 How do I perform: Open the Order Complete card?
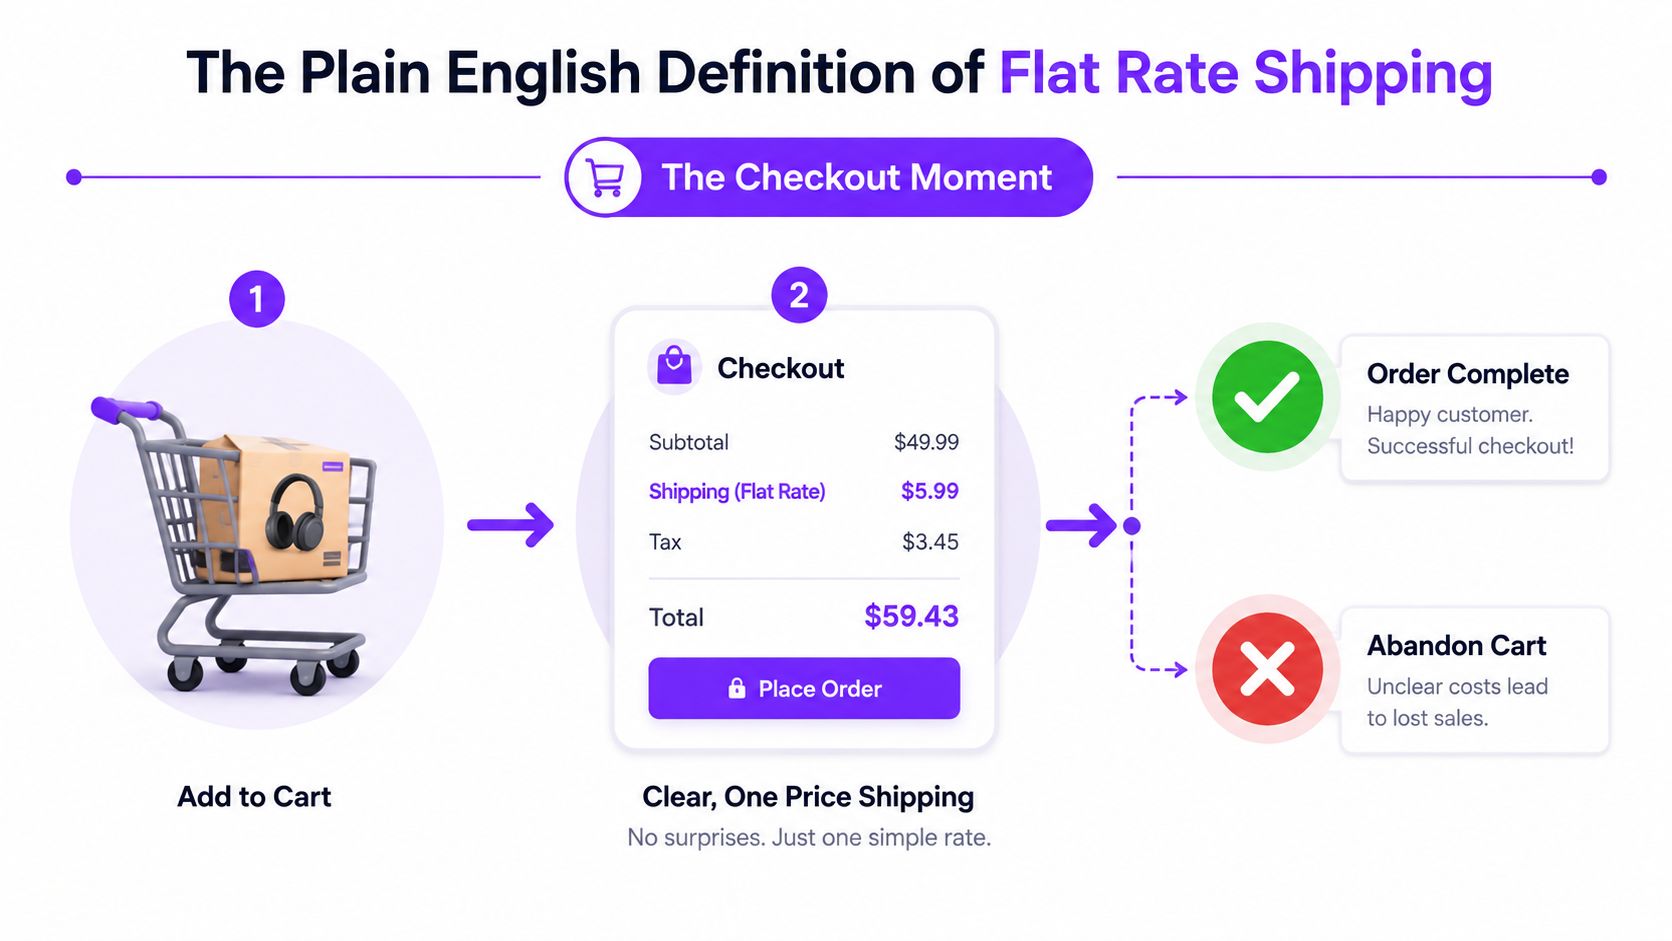1474,408
